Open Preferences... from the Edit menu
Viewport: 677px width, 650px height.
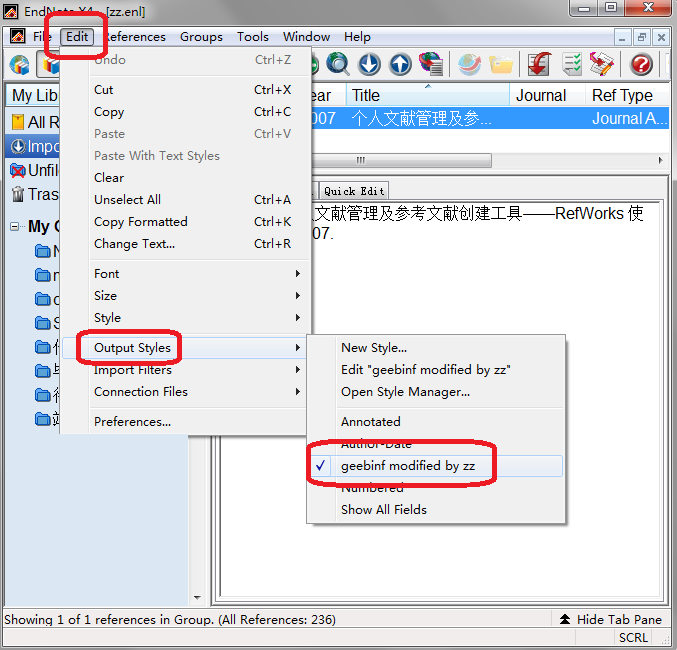[x=186, y=421]
